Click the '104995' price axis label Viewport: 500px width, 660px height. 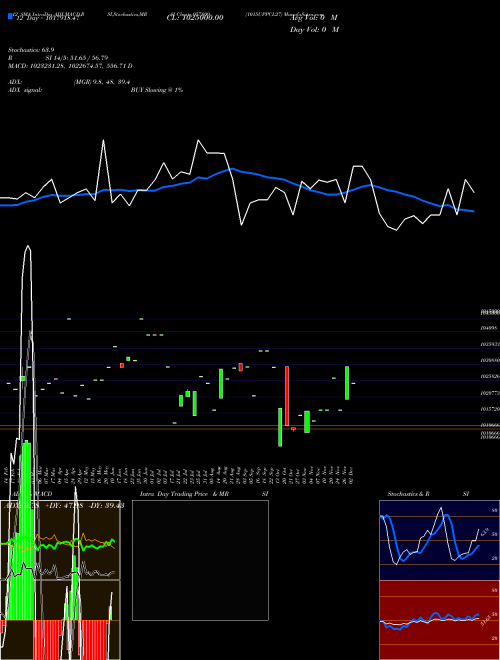coord(489,327)
